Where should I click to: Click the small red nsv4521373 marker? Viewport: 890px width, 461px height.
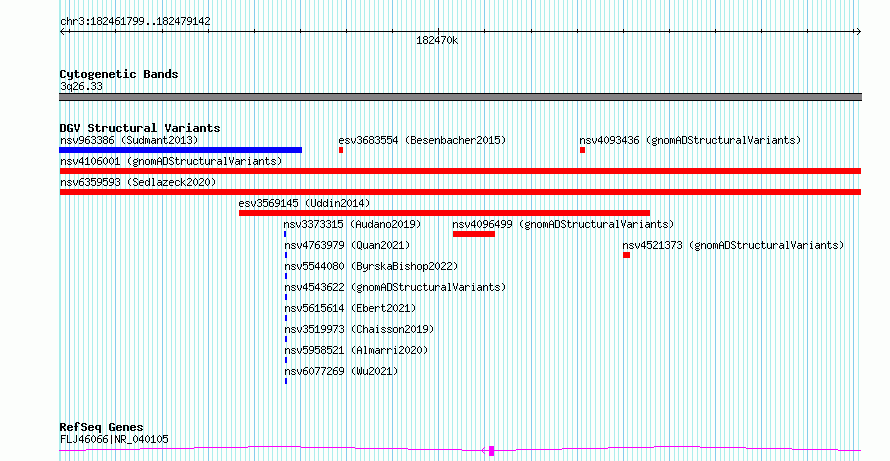coord(627,255)
